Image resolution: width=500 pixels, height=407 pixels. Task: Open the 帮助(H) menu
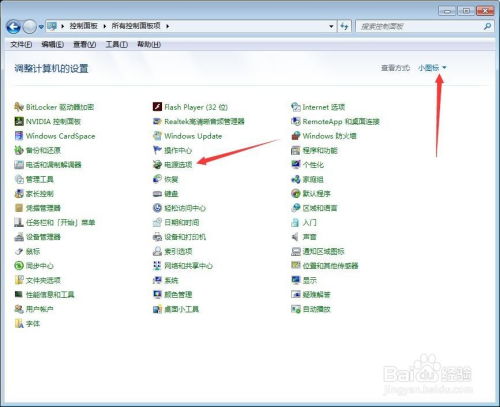click(149, 44)
